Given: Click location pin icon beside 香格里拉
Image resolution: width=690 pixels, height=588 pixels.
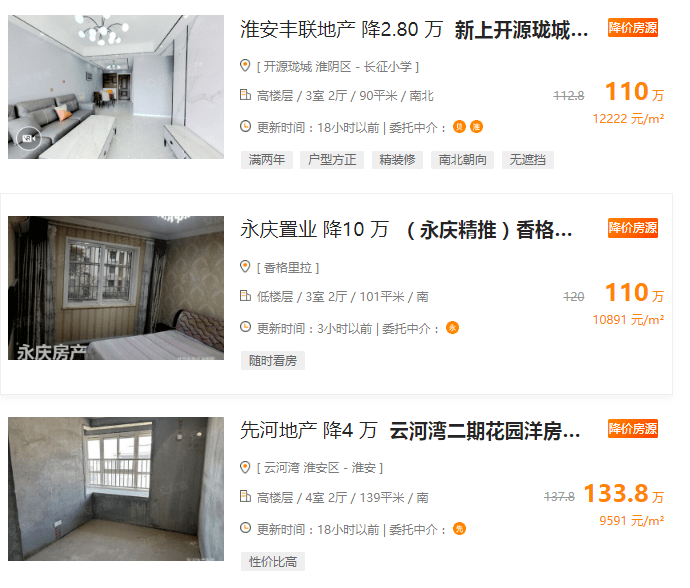Looking at the screenshot, I should coord(245,267).
